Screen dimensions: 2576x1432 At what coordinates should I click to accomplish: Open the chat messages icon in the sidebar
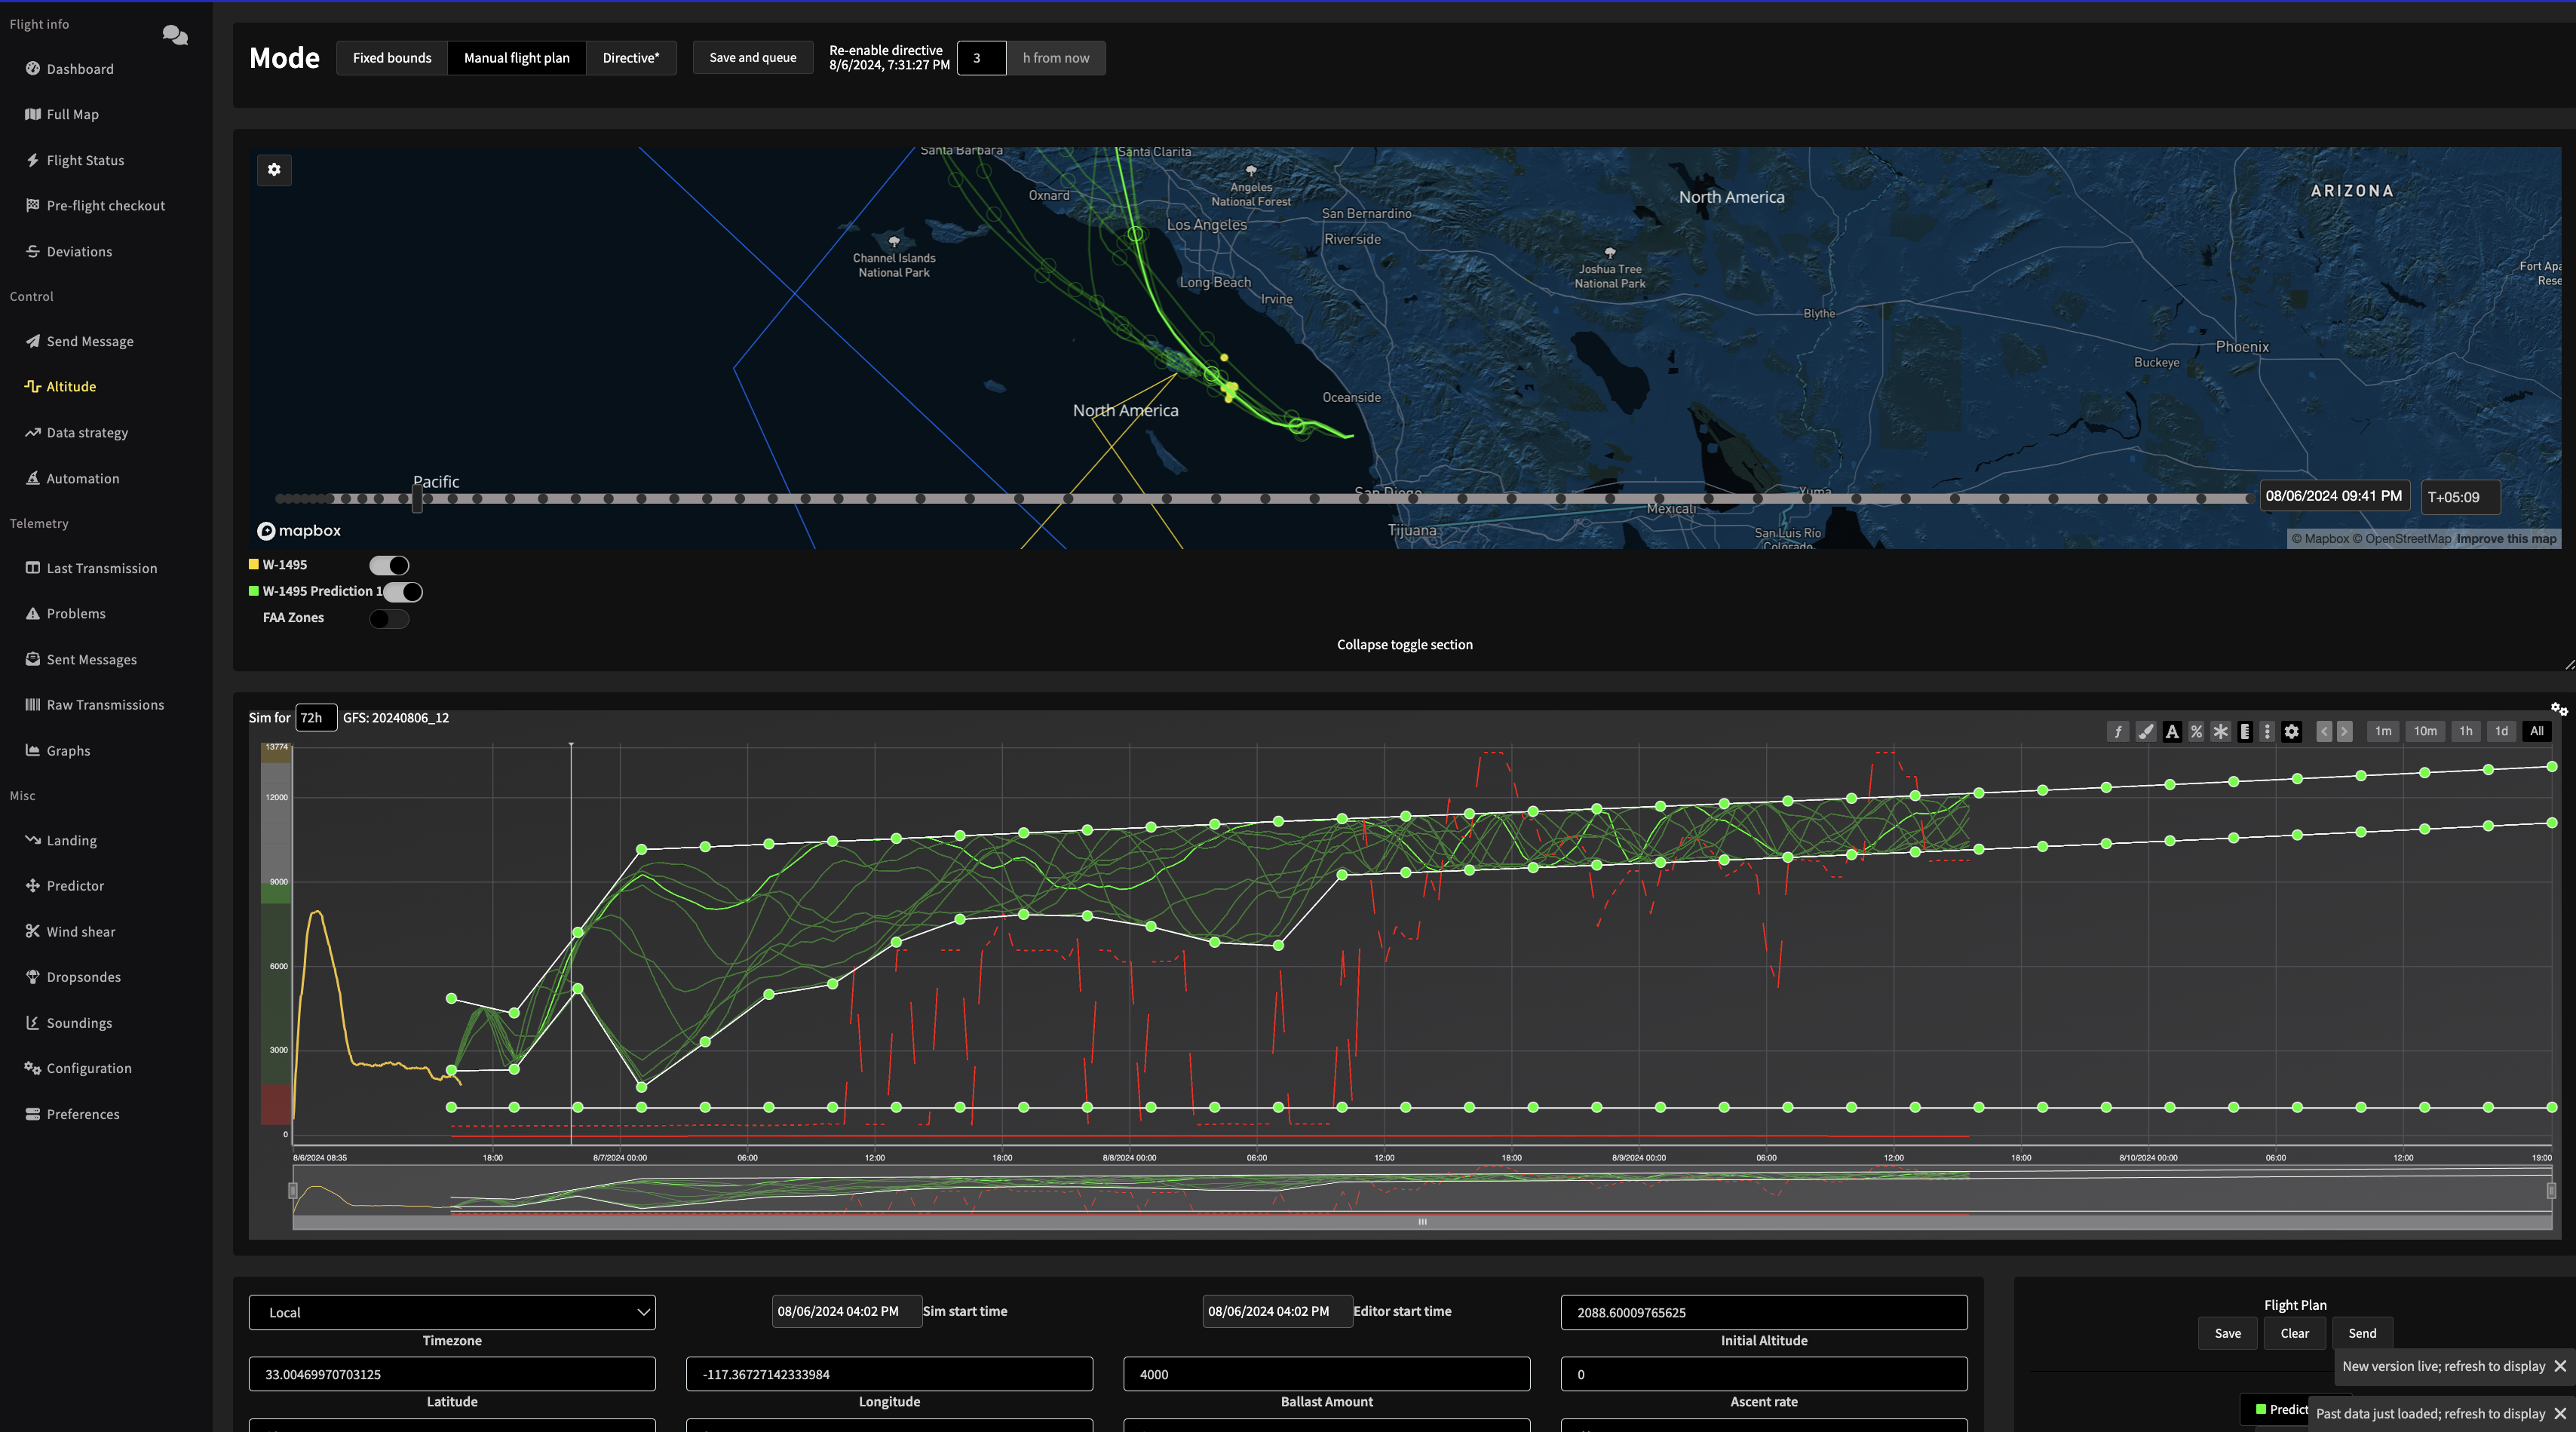click(x=175, y=35)
